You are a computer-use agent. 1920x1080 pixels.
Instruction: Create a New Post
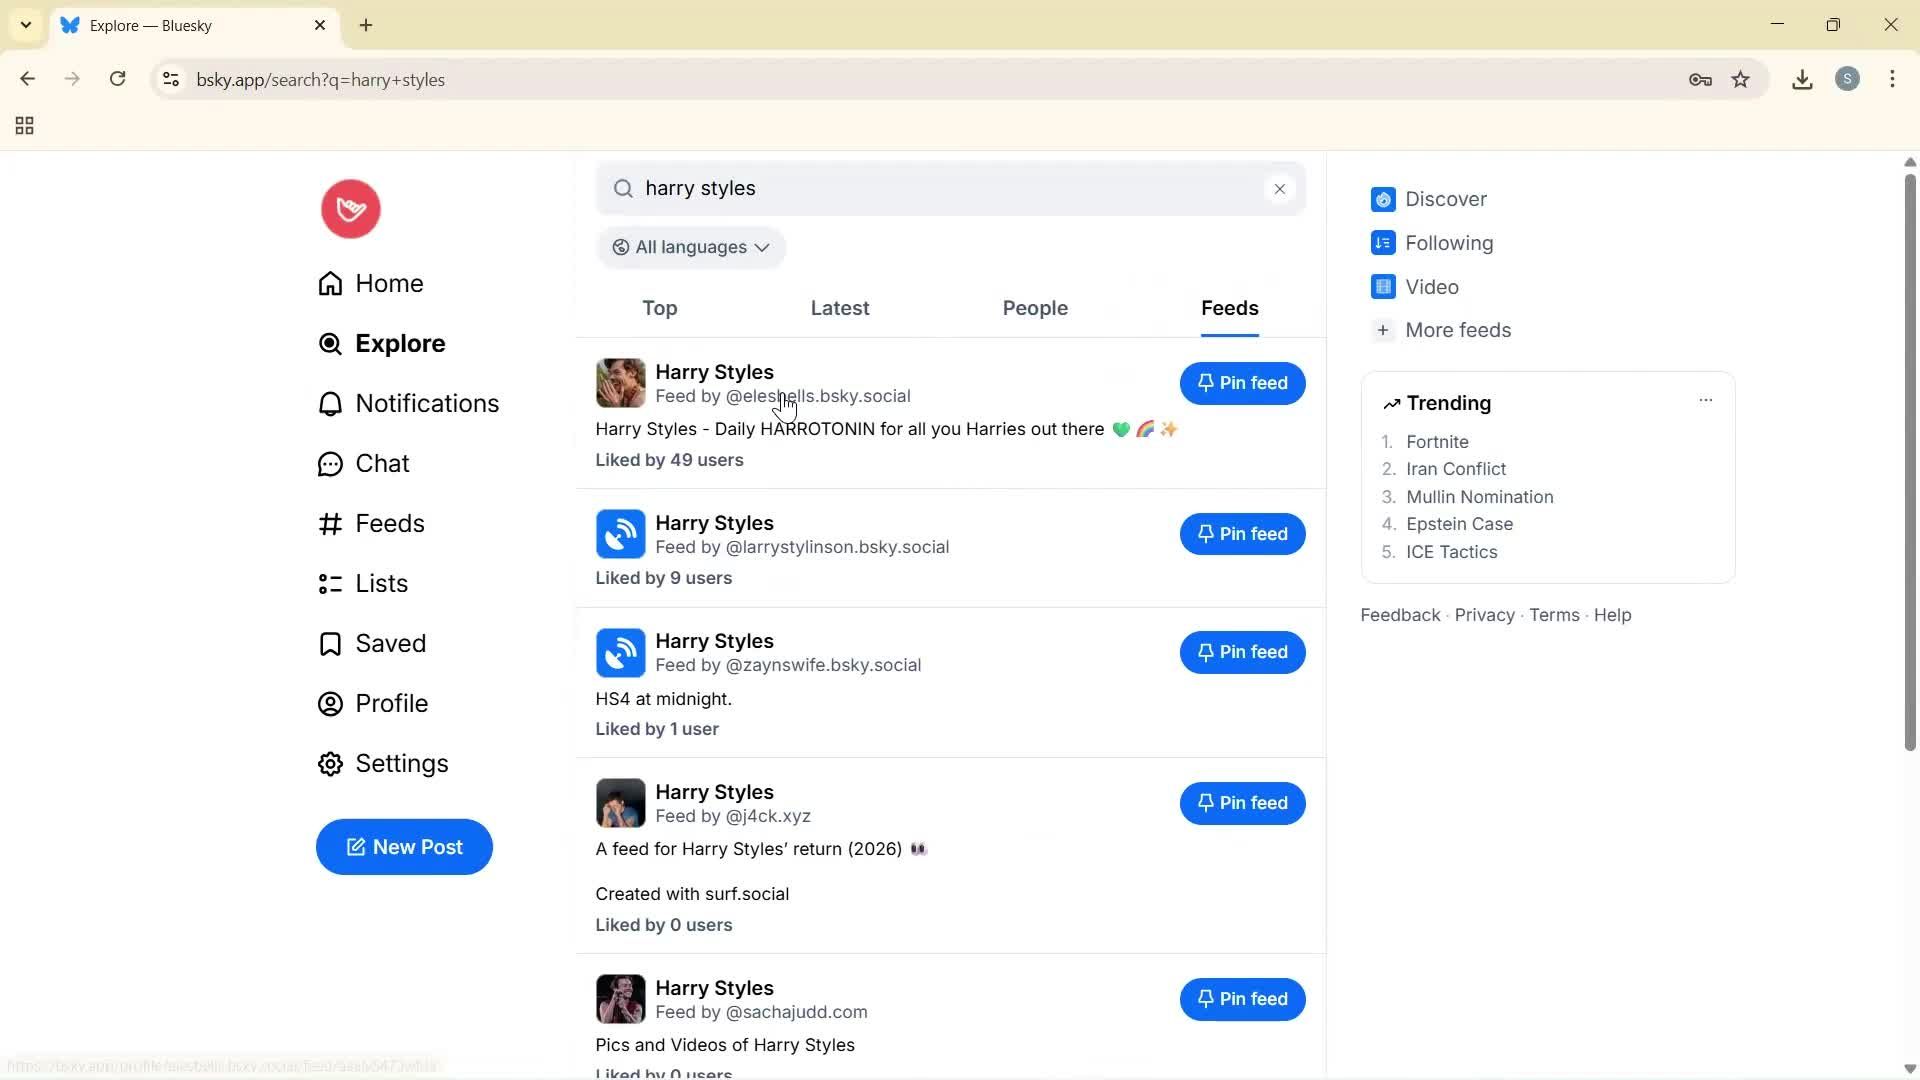point(403,847)
